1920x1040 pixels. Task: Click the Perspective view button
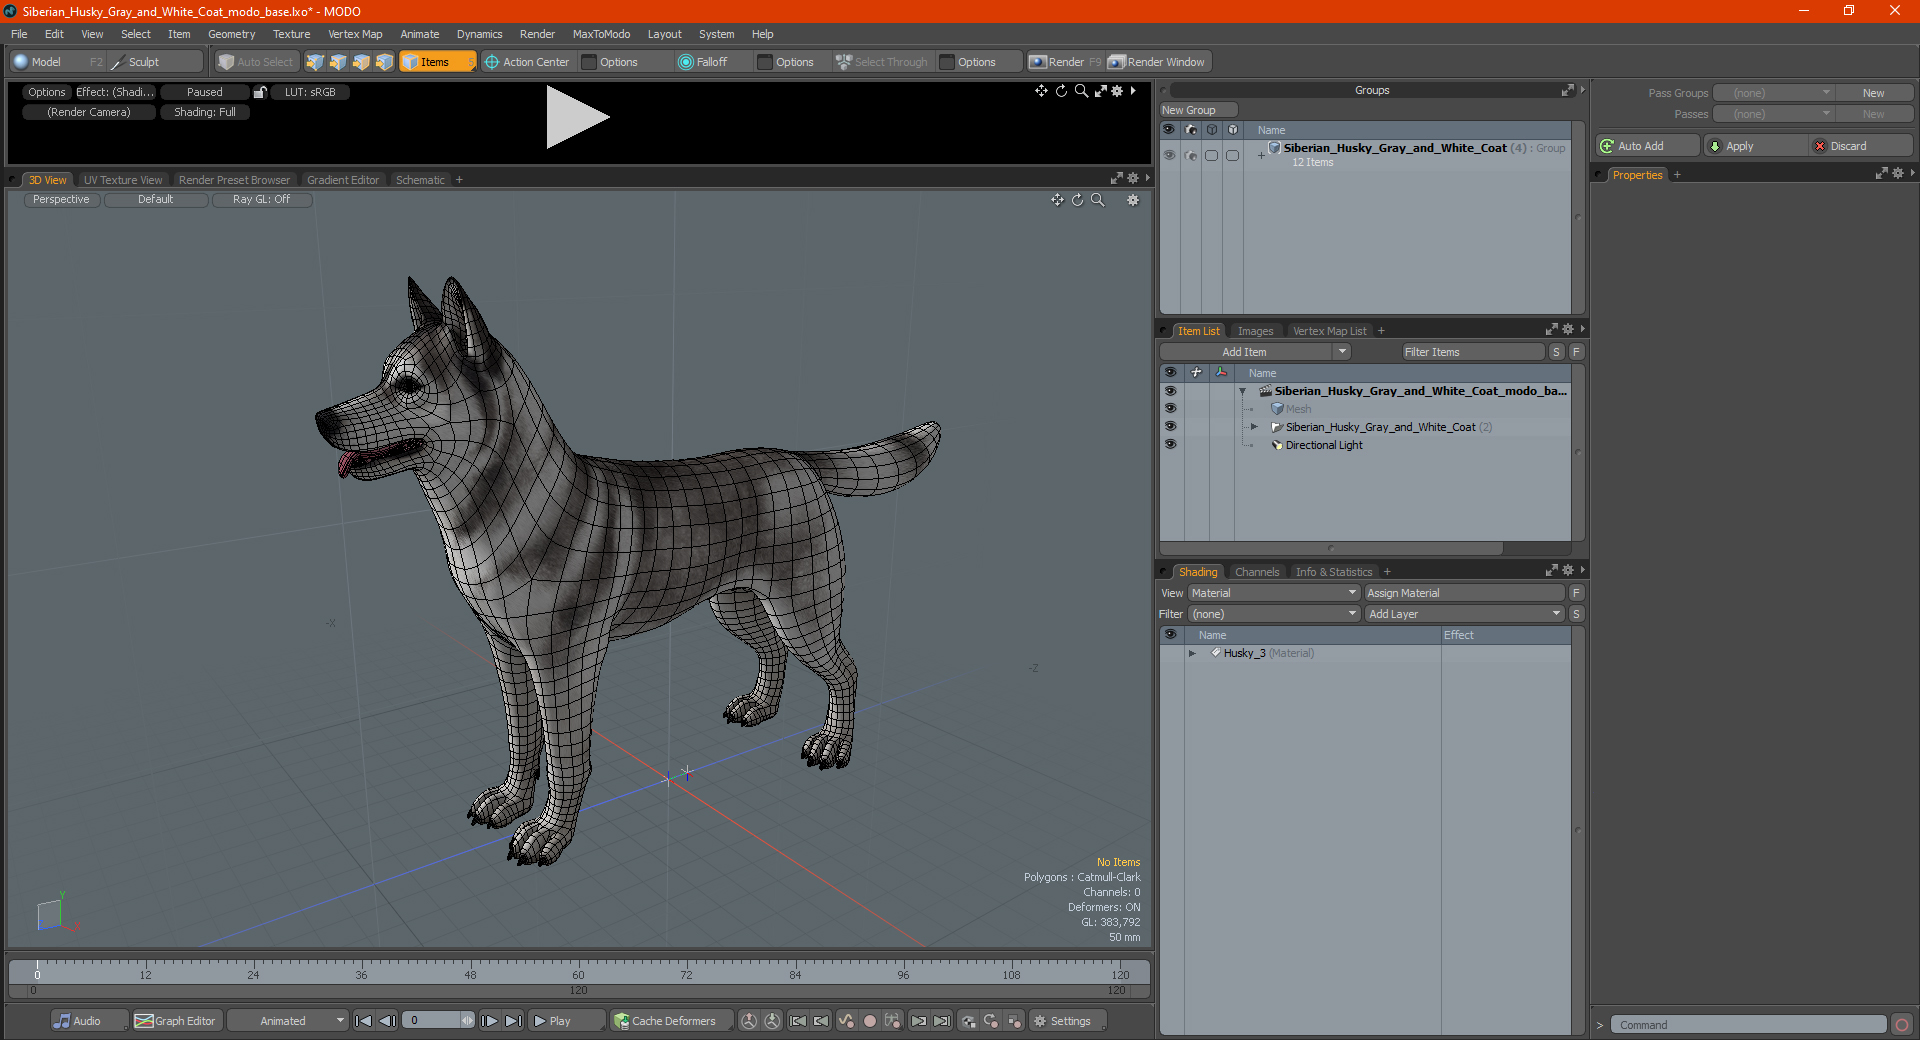coord(61,200)
